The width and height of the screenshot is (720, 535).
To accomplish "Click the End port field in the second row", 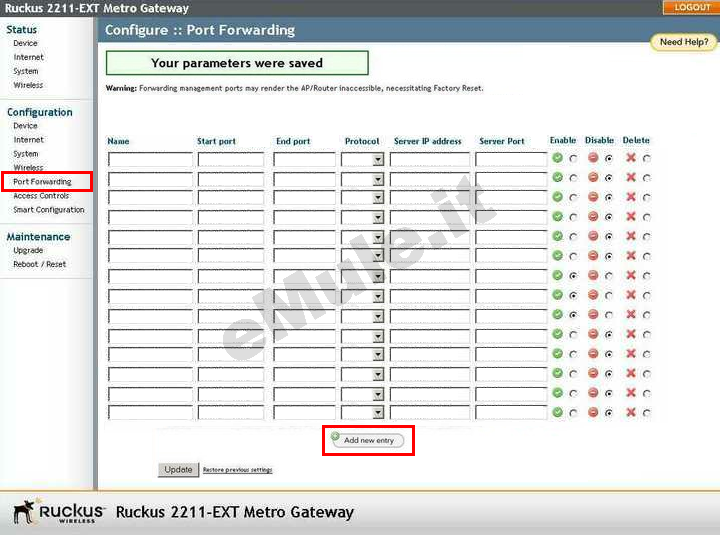I will pyautogui.click(x=304, y=179).
